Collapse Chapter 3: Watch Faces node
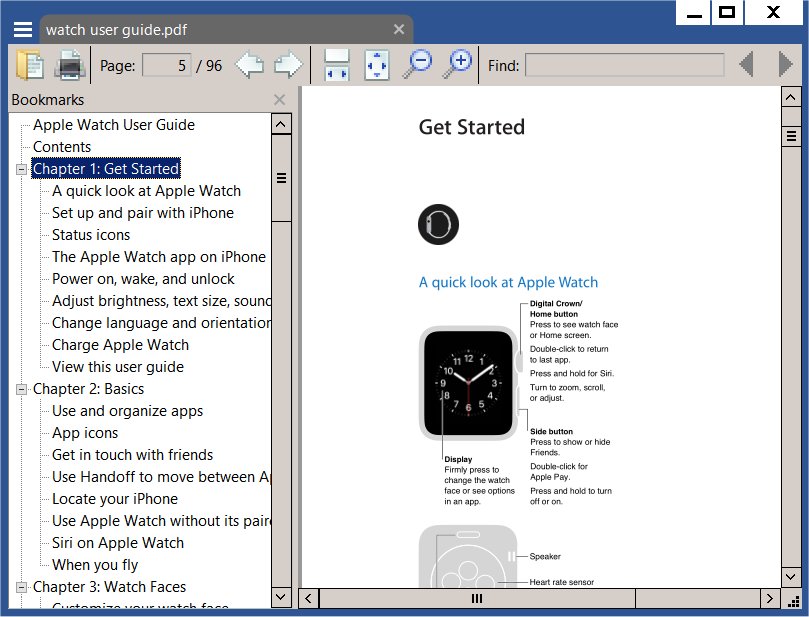This screenshot has width=809, height=617. click(22, 587)
